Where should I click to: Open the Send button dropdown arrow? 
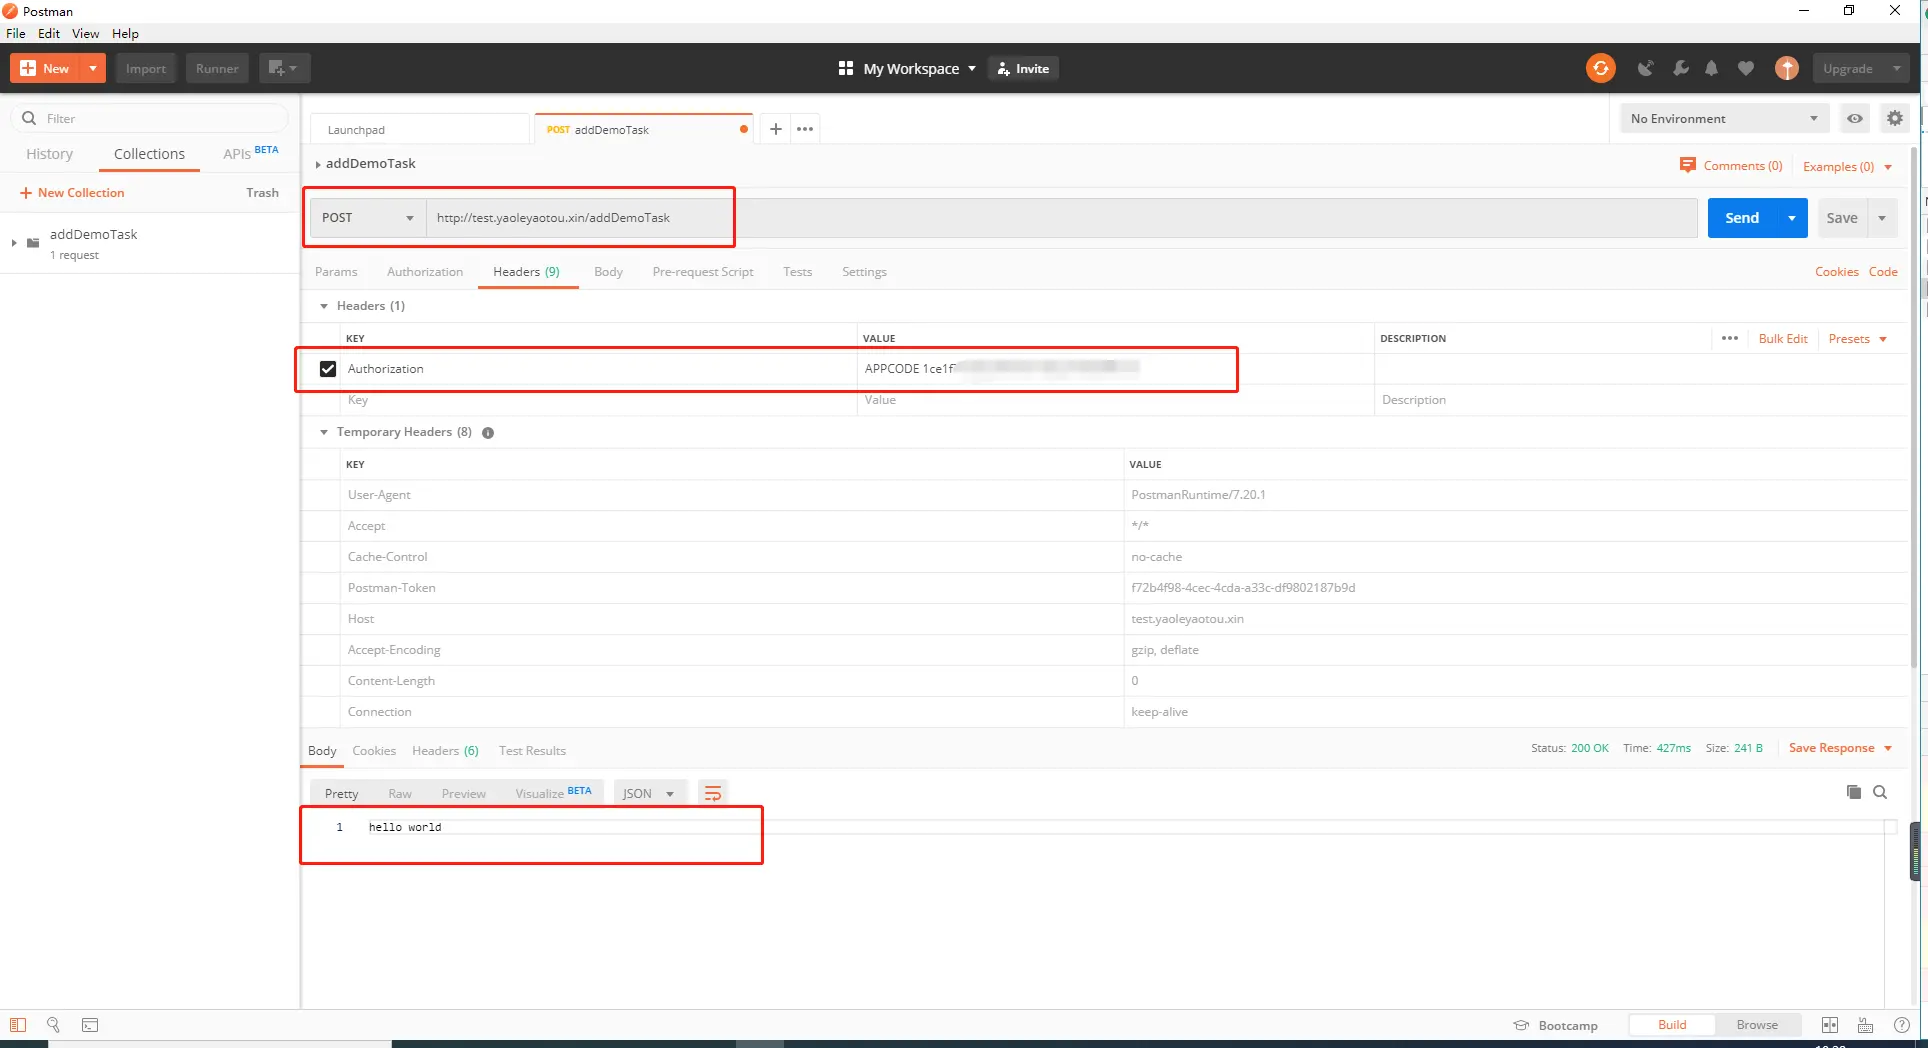pyautogui.click(x=1792, y=218)
